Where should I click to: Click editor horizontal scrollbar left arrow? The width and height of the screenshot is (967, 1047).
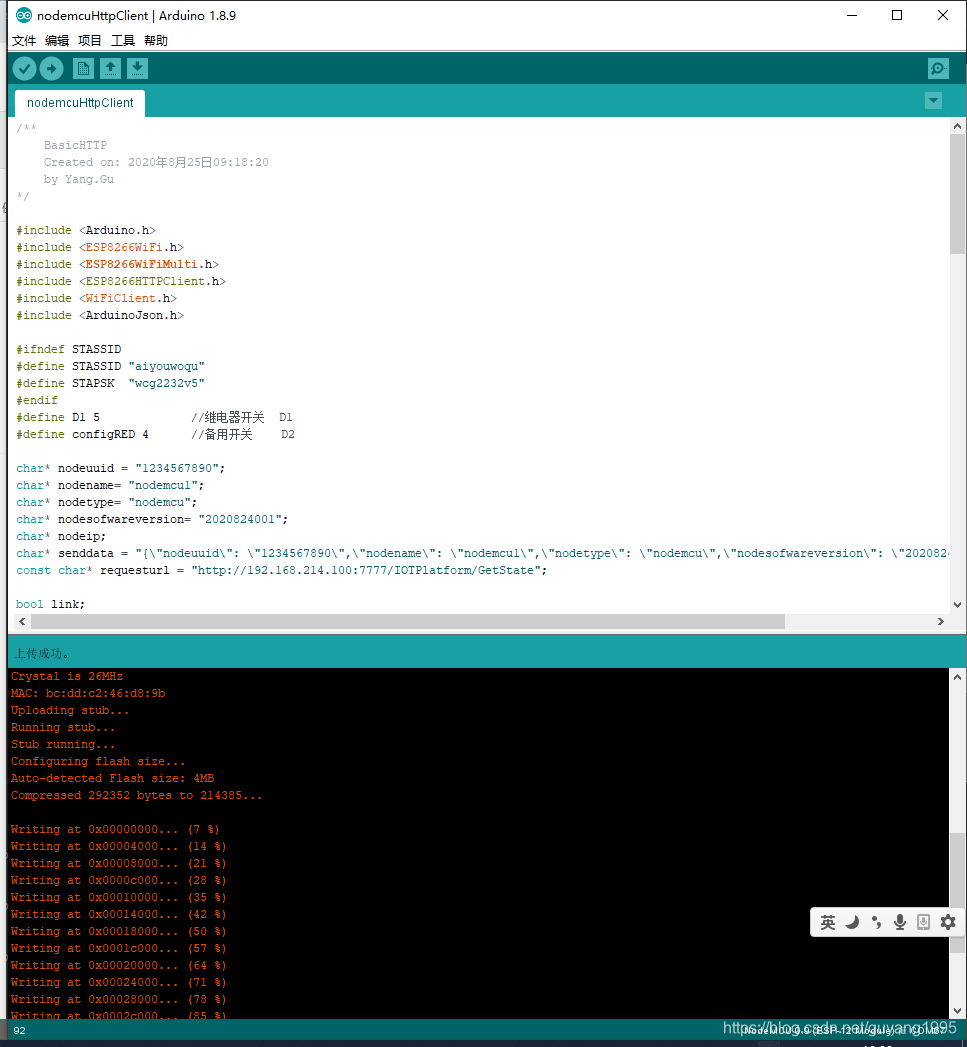pyautogui.click(x=23, y=622)
